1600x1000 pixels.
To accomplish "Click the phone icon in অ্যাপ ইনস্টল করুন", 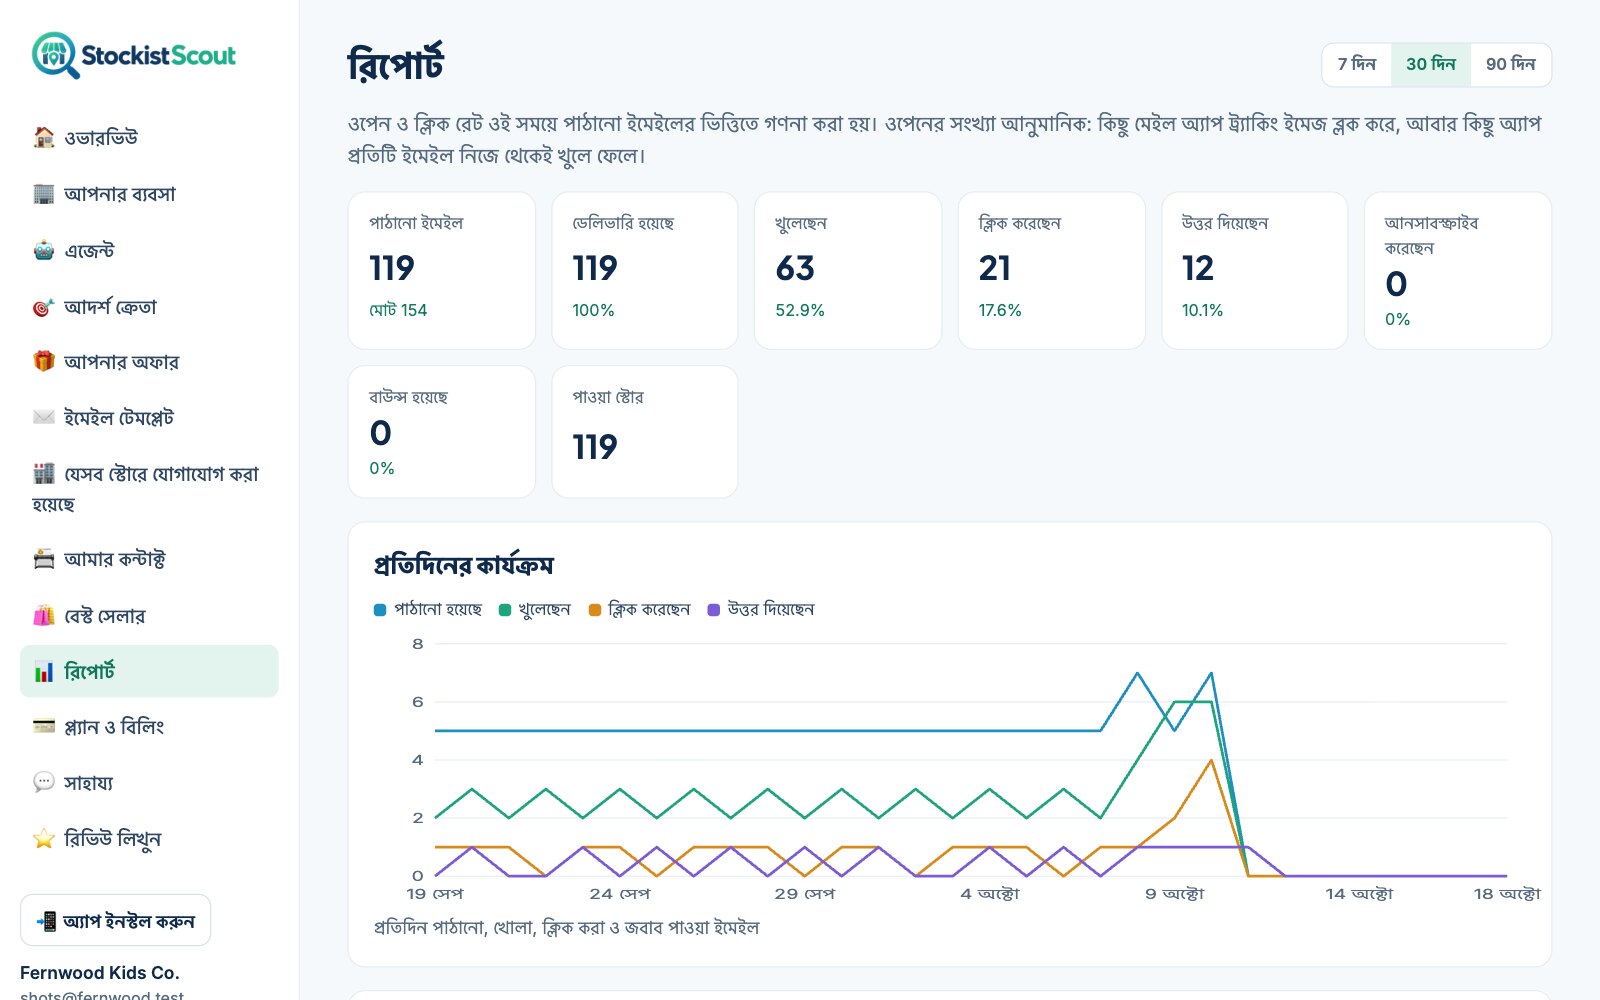I will pos(46,921).
